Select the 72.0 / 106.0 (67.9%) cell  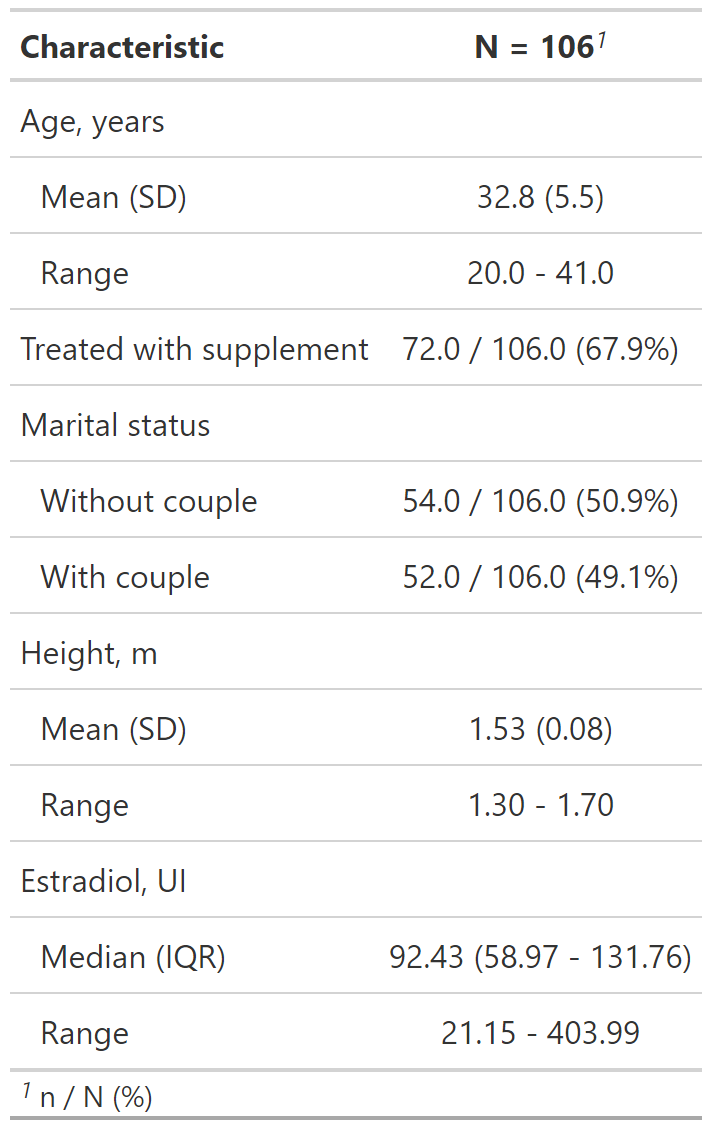[540, 349]
